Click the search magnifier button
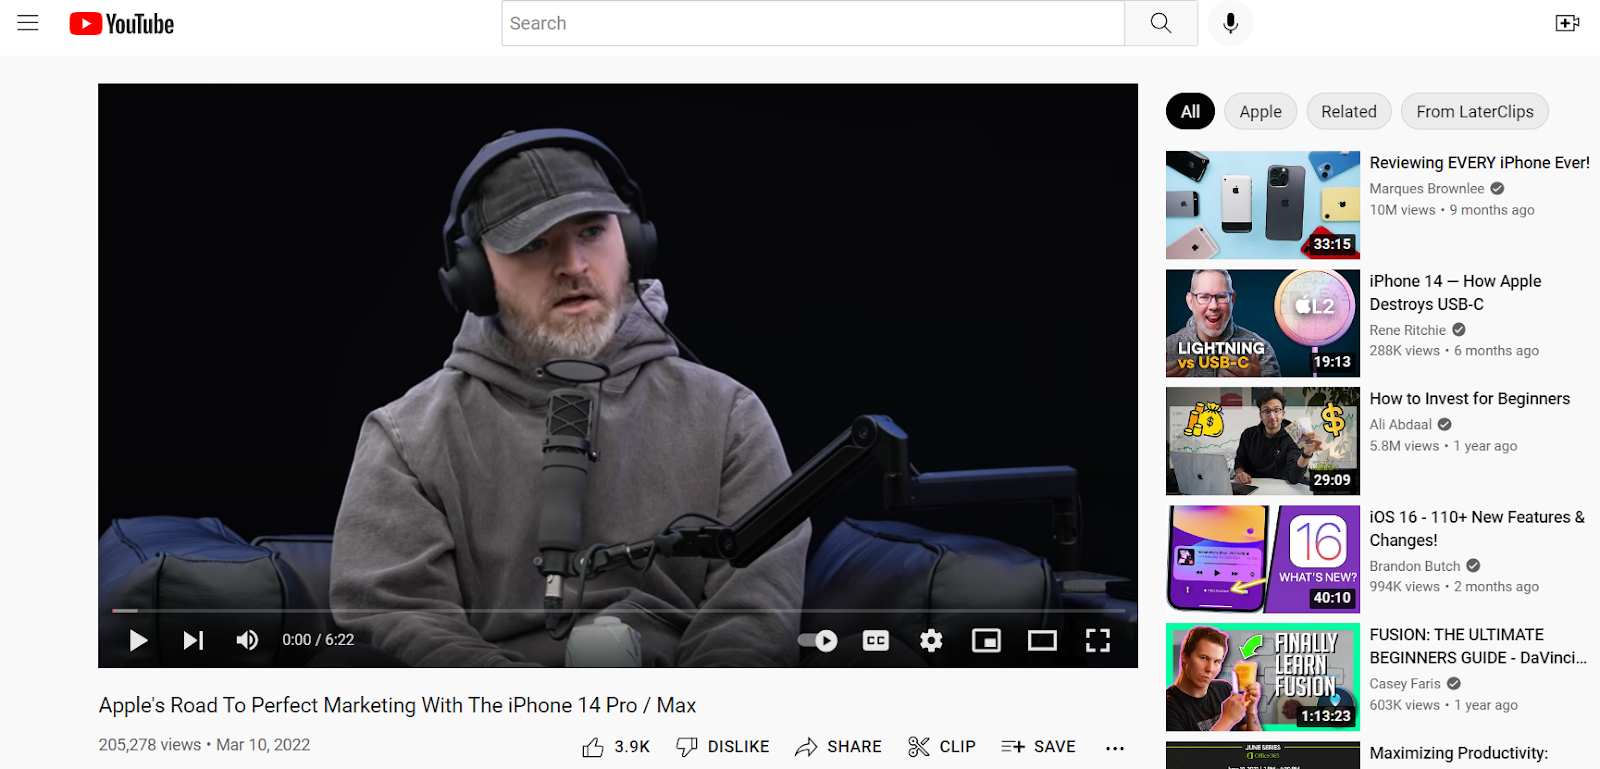 (x=1161, y=23)
